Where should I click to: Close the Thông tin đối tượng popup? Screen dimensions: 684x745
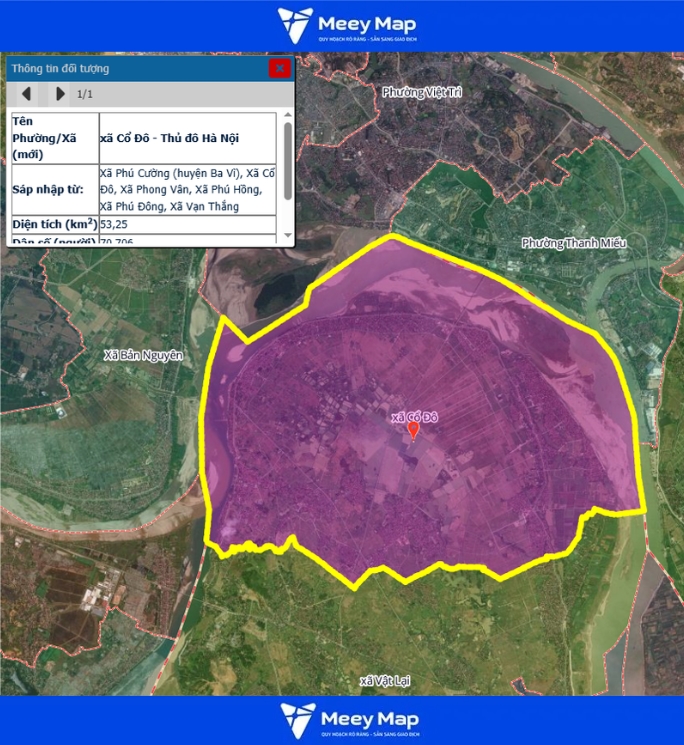tap(279, 68)
